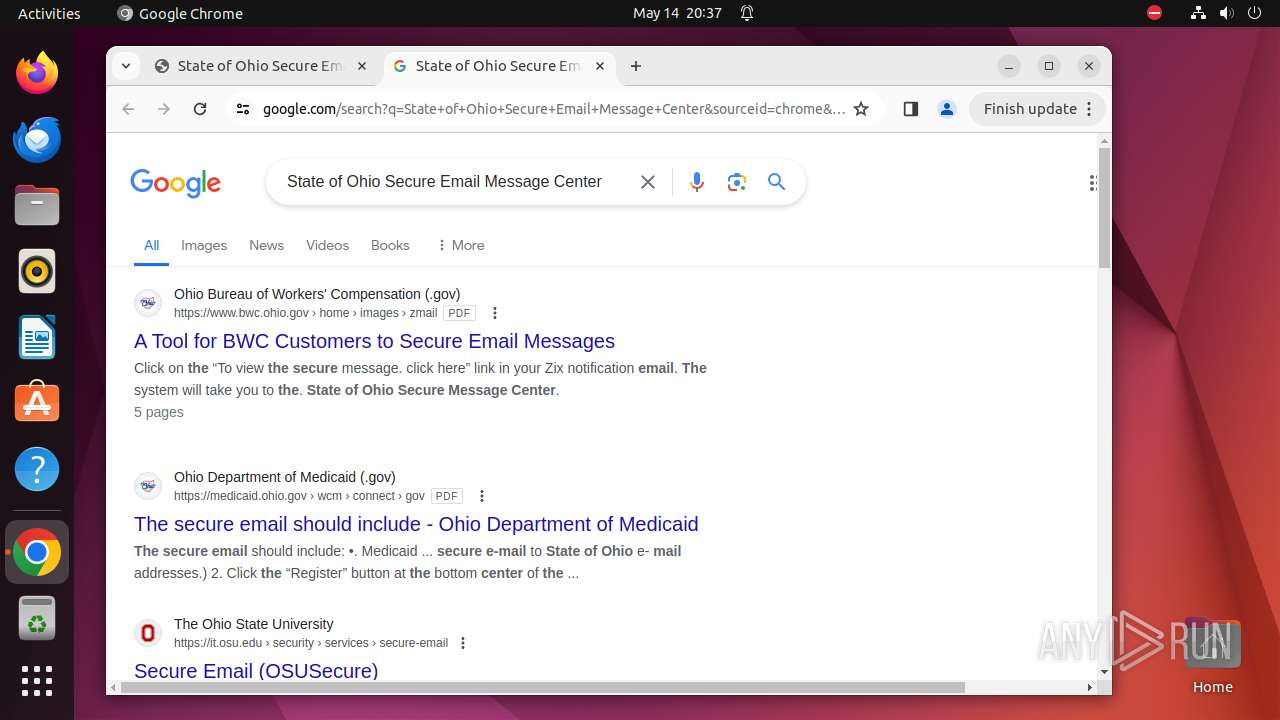Open the Help icon in the dock
This screenshot has height=720, width=1280.
coord(37,469)
